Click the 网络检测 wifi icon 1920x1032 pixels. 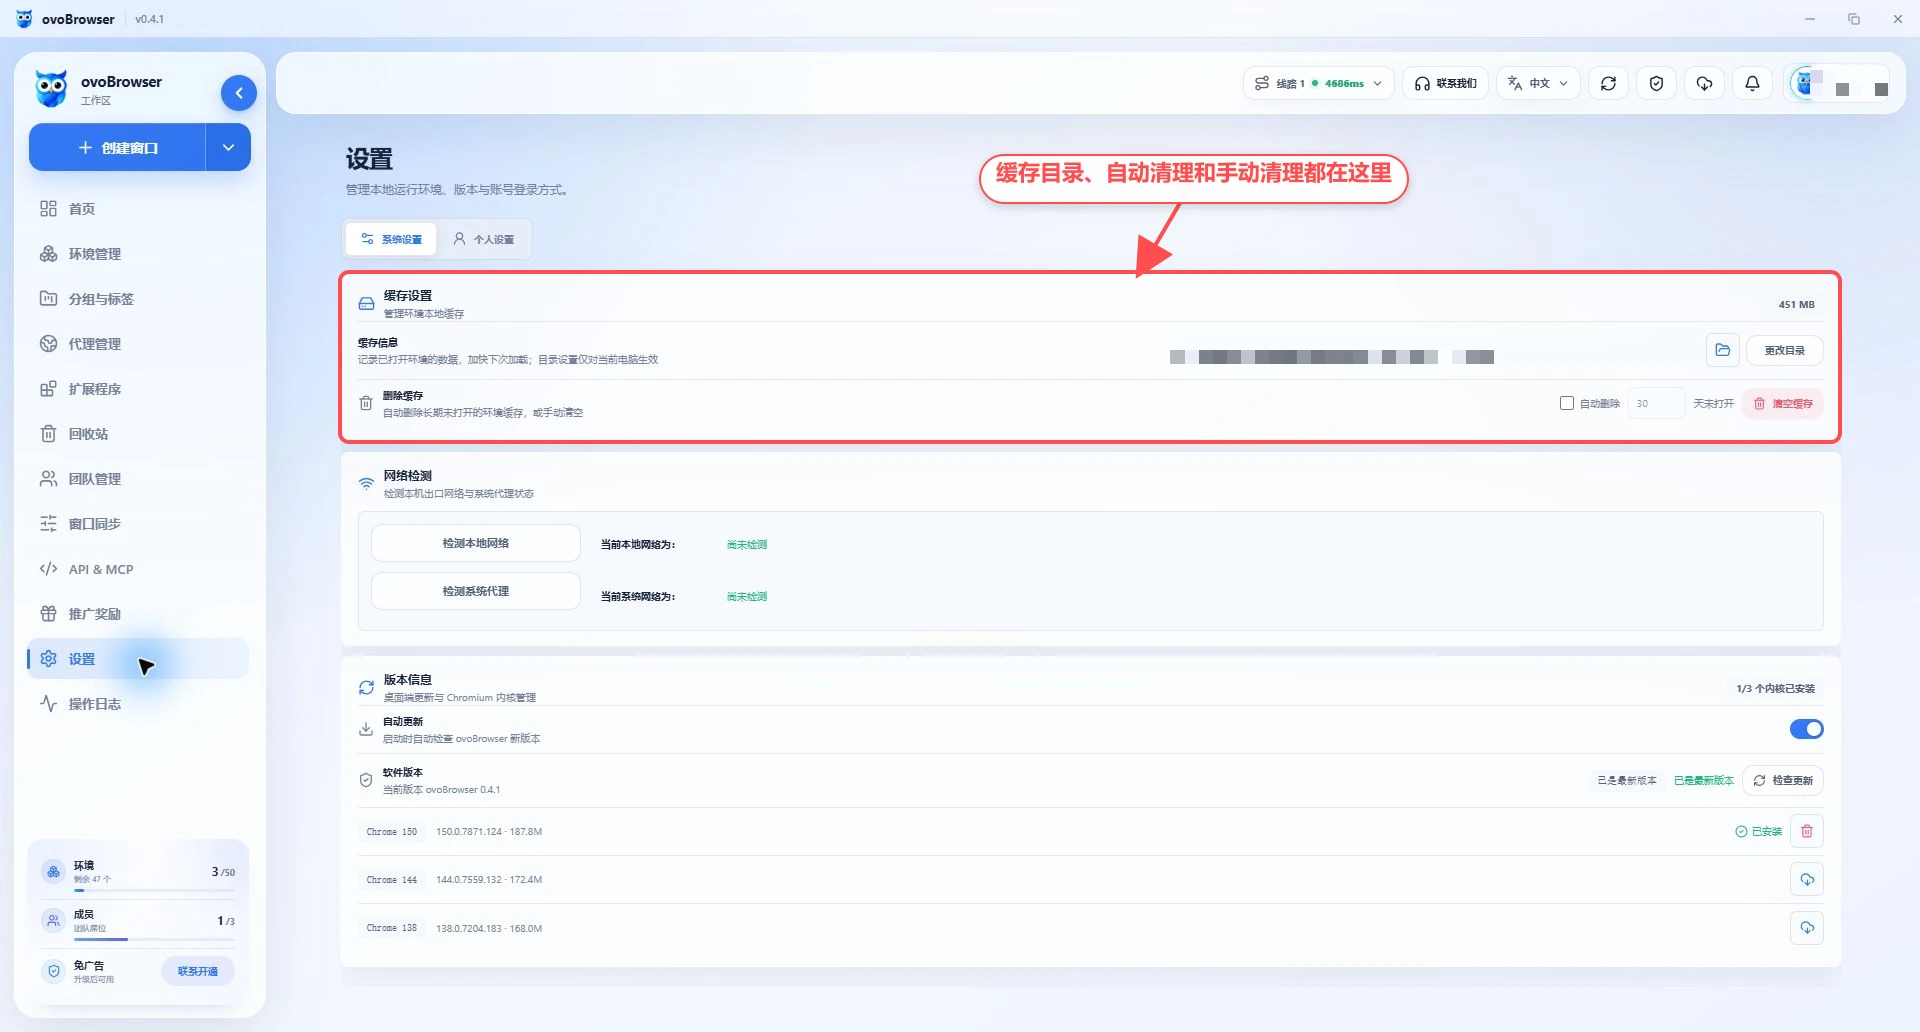click(366, 483)
